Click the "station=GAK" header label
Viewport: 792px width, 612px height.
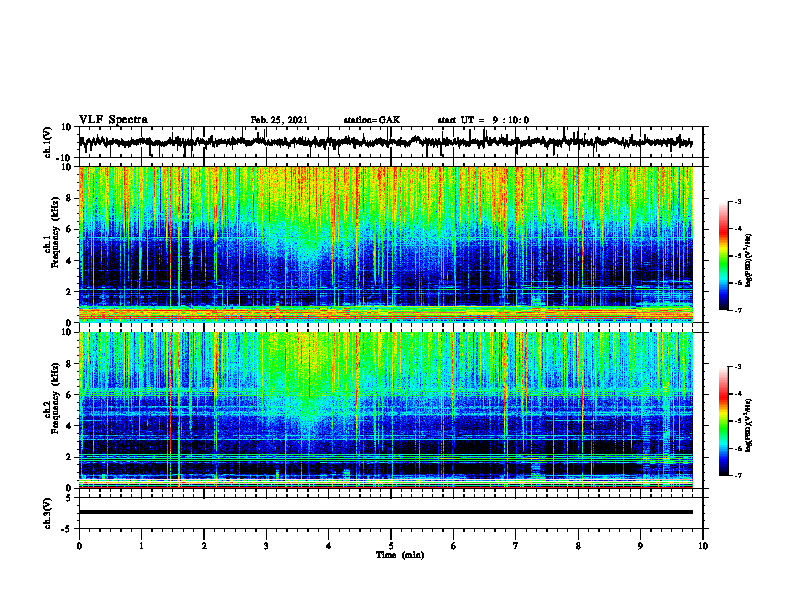coord(372,120)
